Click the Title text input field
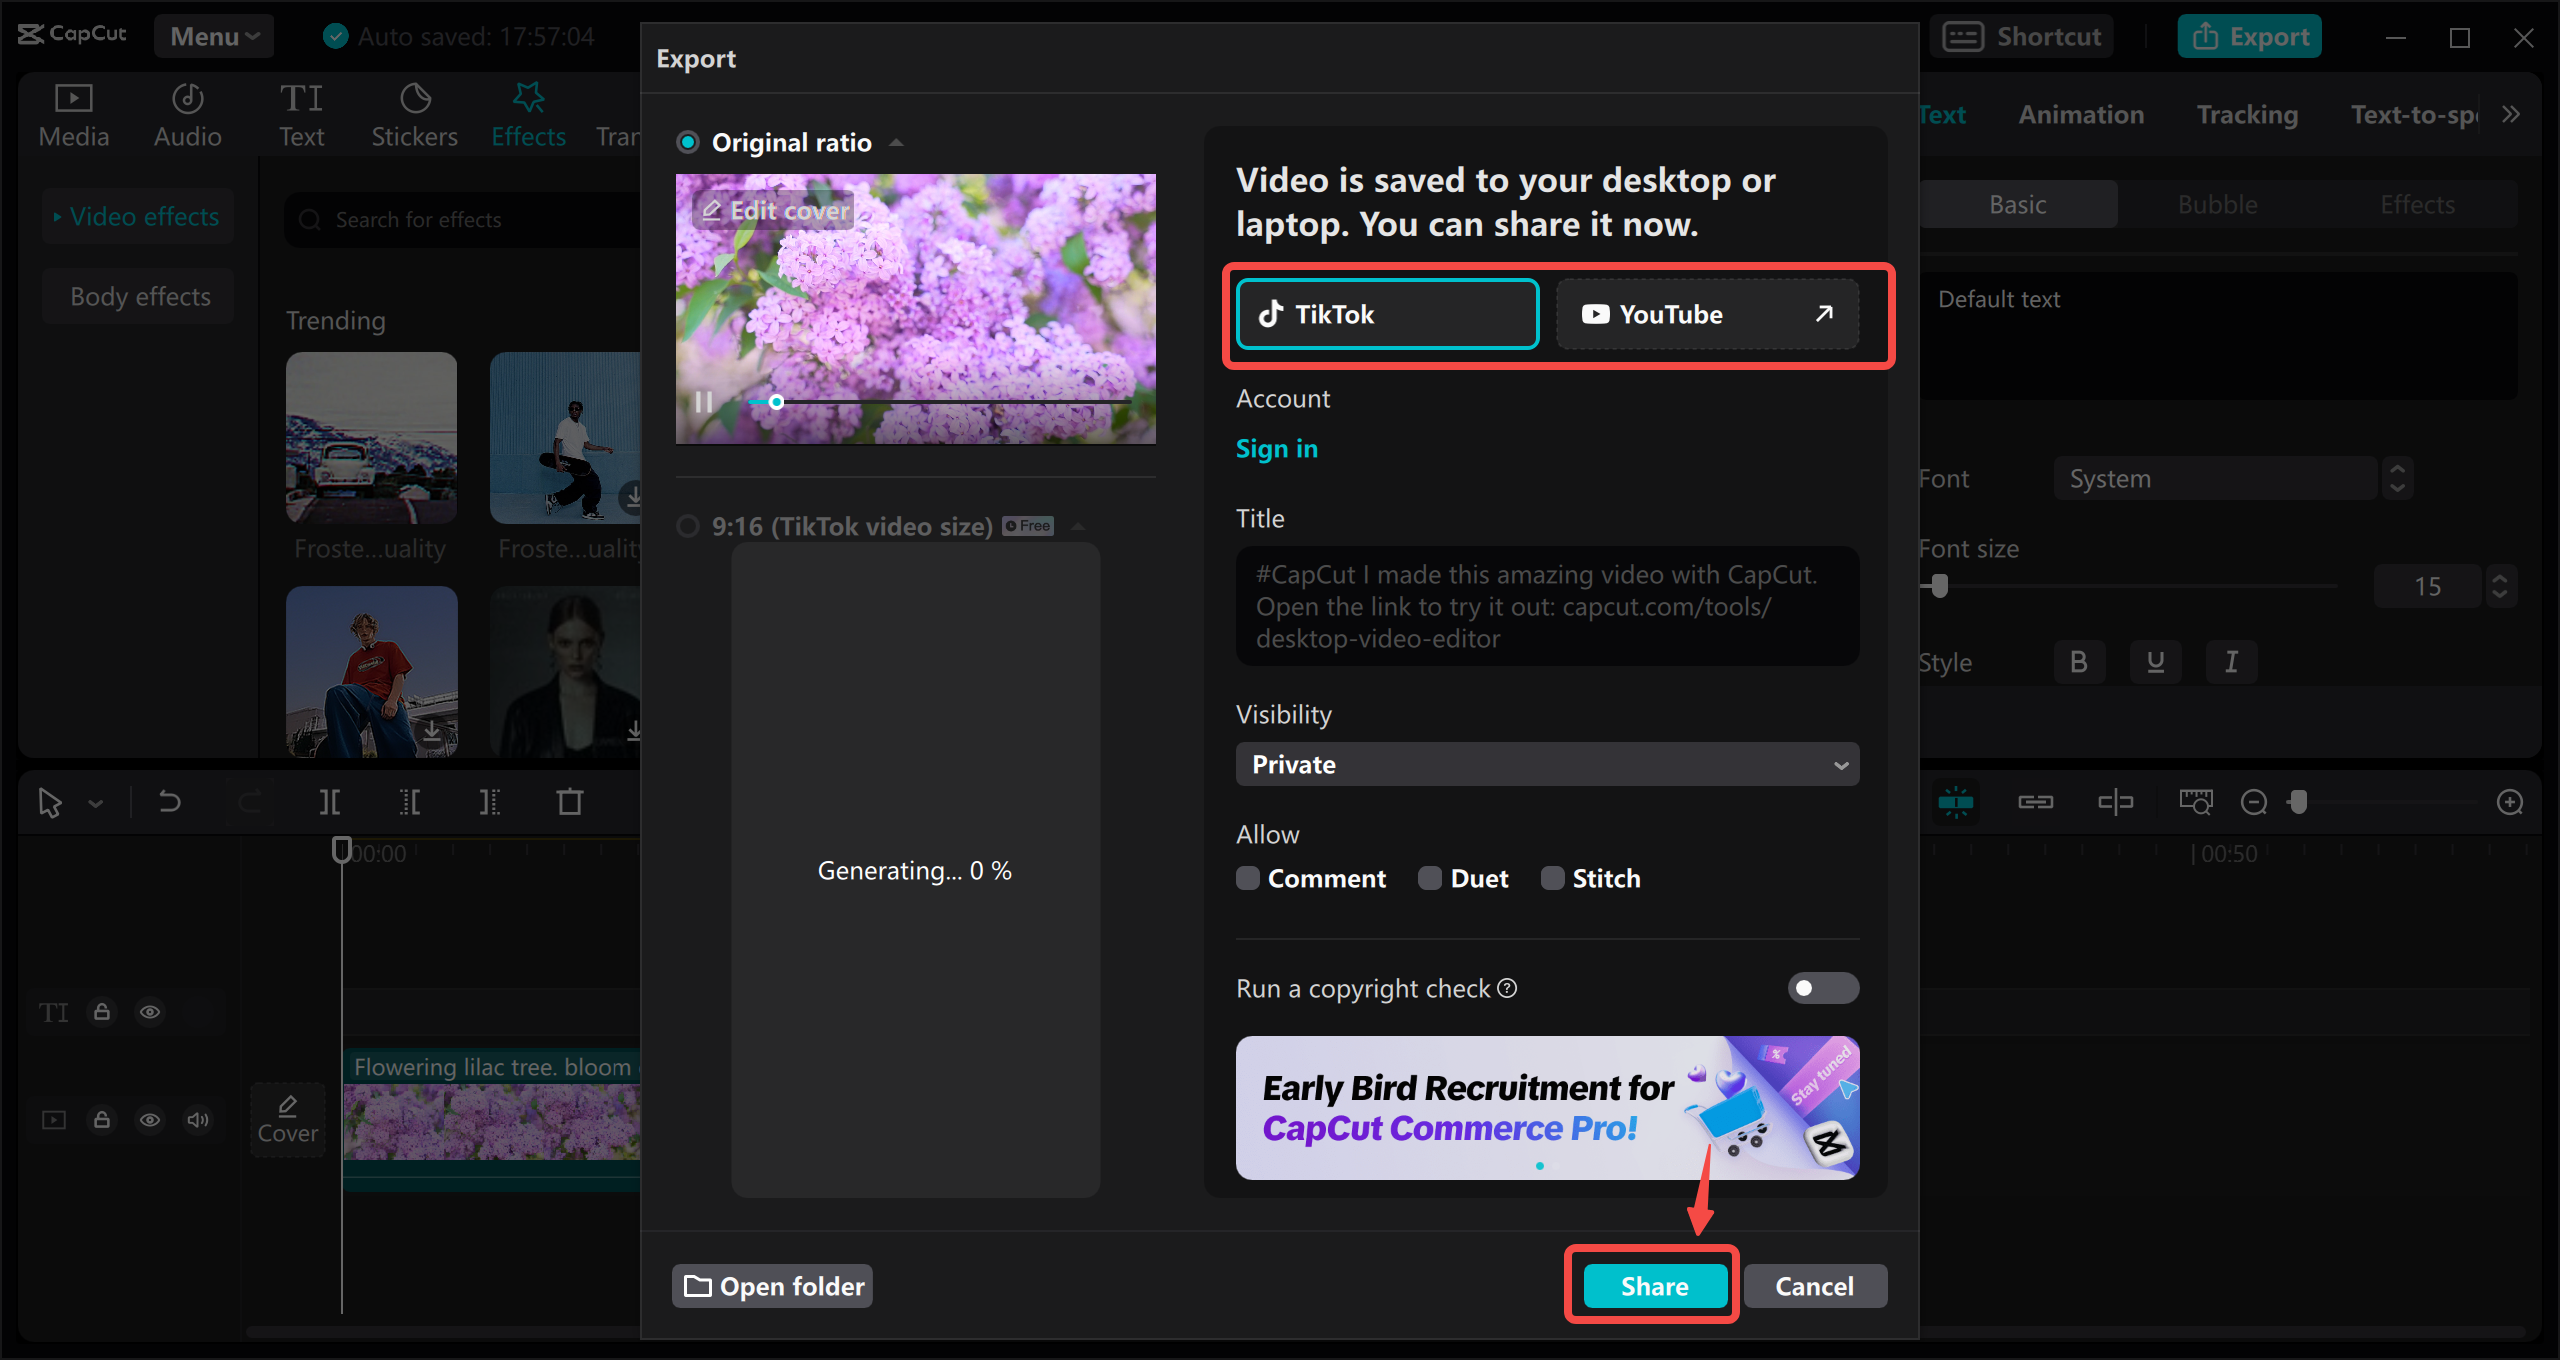The height and width of the screenshot is (1360, 2560). point(1544,606)
